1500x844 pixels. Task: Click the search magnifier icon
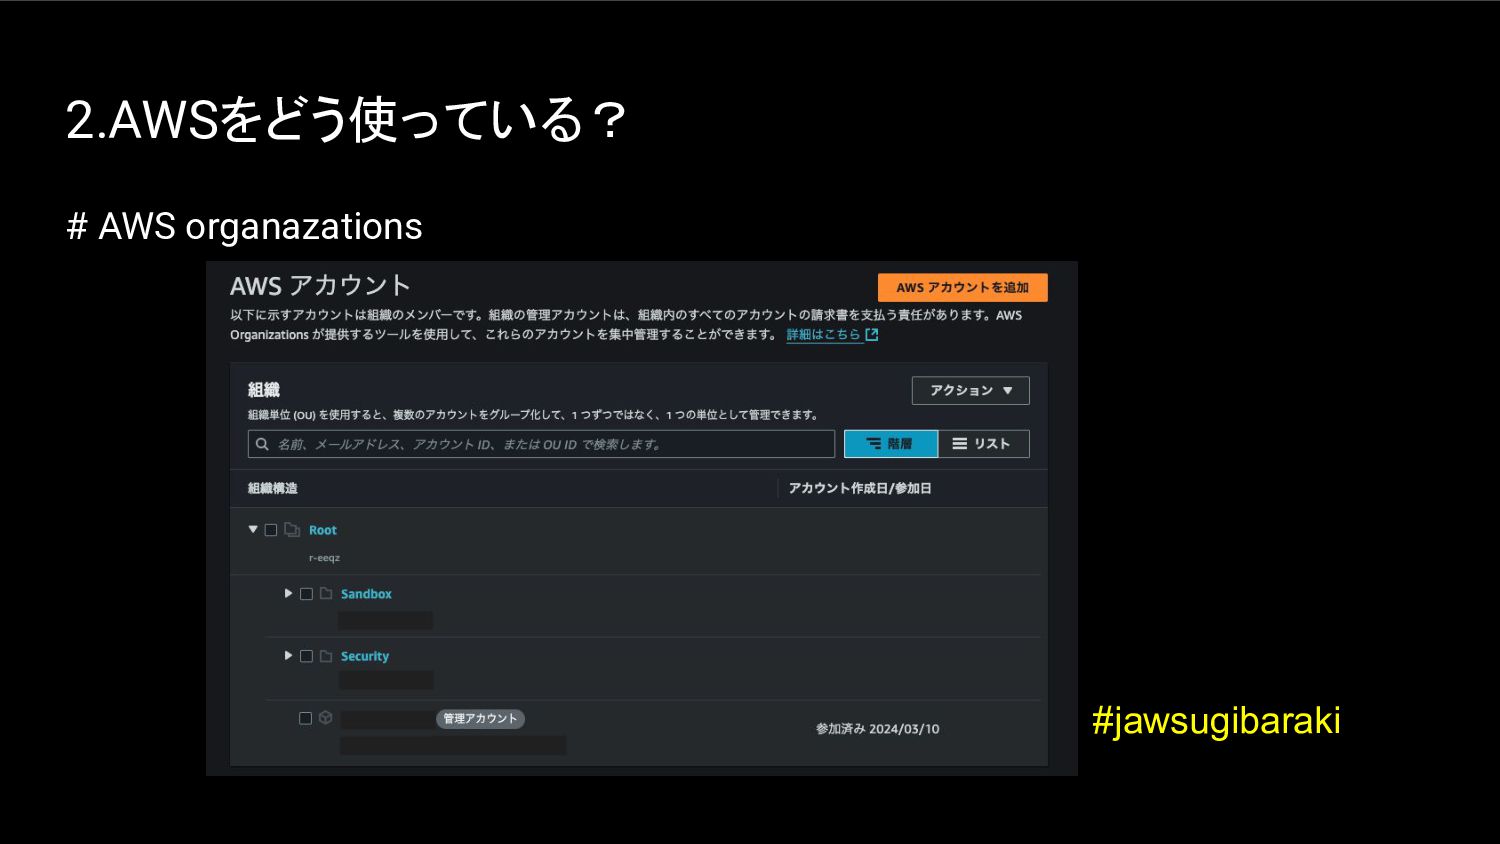[x=262, y=444]
